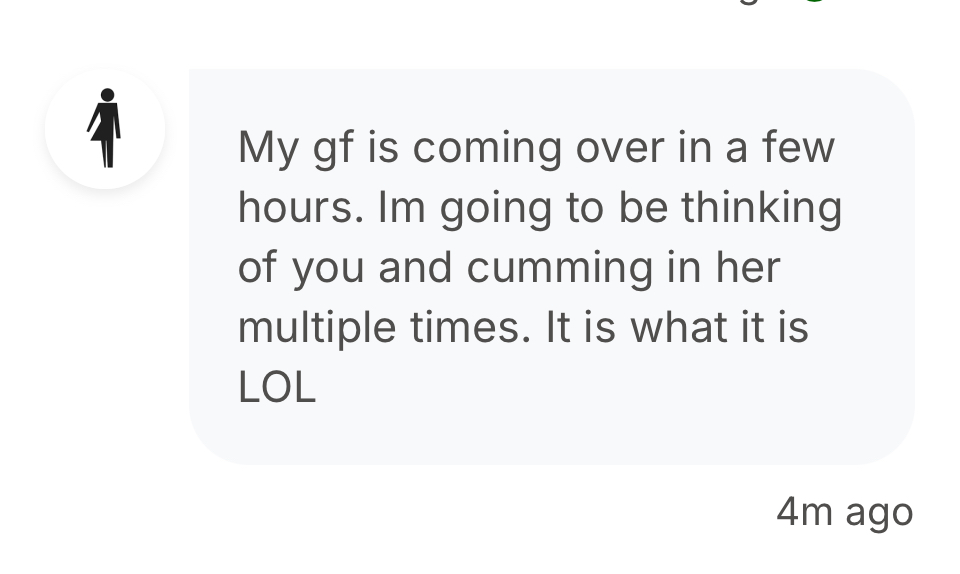Click the phrase "It is what it is"
Viewport: 960px width, 574px height.
(x=677, y=327)
